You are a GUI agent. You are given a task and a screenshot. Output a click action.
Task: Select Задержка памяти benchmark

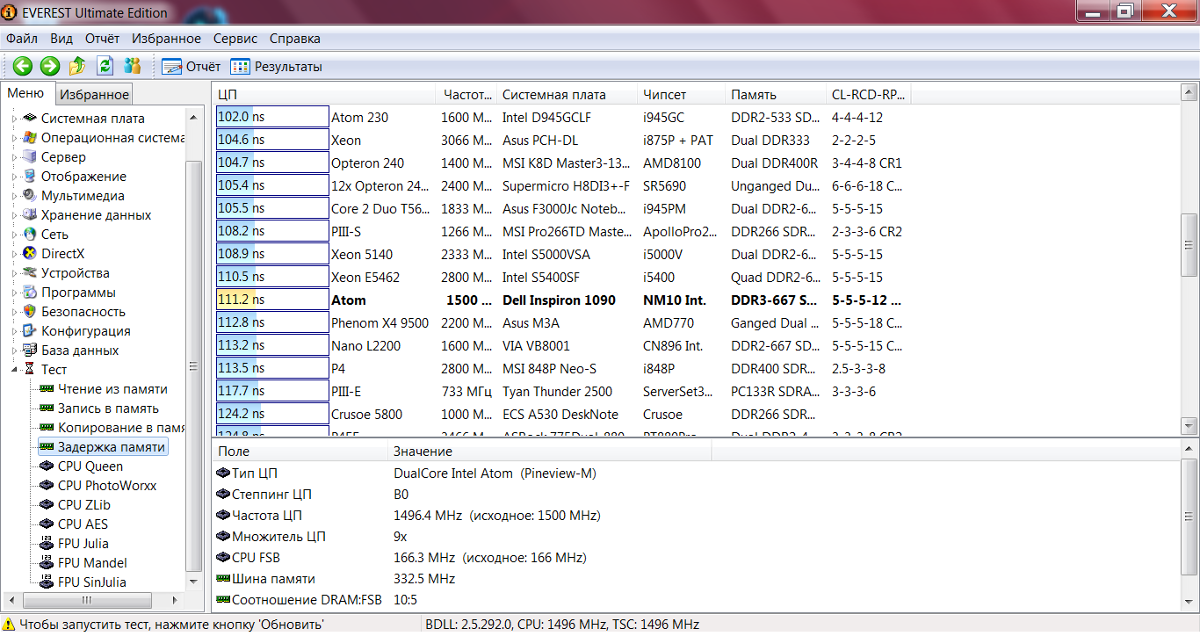(111, 447)
